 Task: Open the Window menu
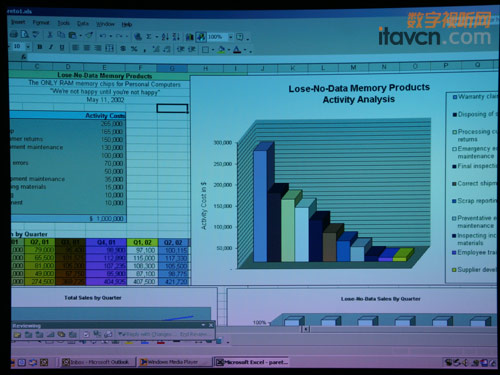[x=105, y=24]
